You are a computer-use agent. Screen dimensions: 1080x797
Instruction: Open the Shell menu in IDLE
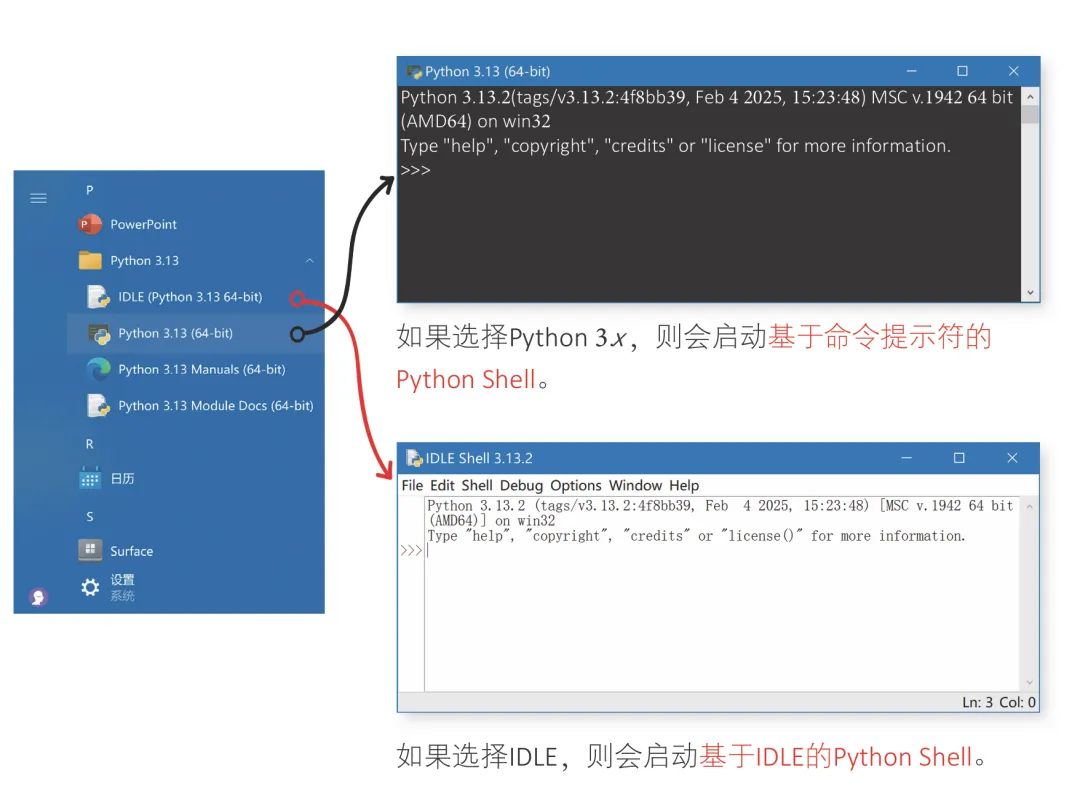[477, 486]
